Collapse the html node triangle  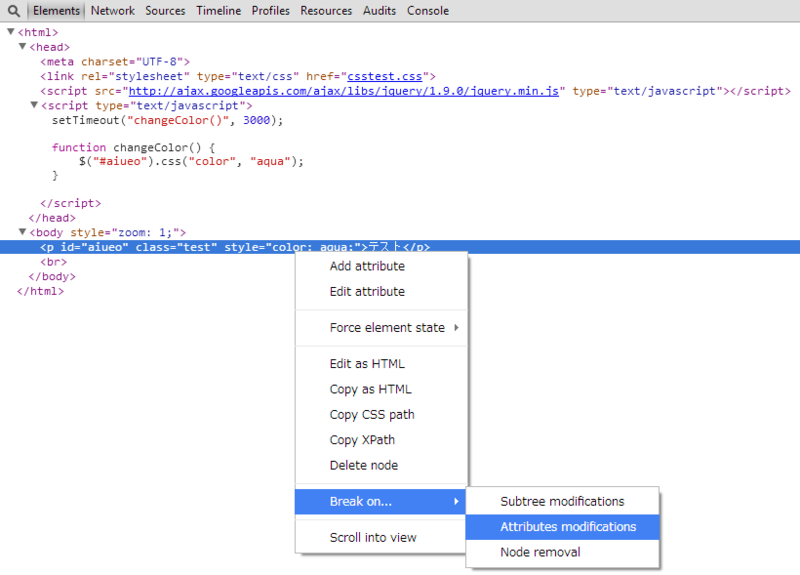point(11,32)
